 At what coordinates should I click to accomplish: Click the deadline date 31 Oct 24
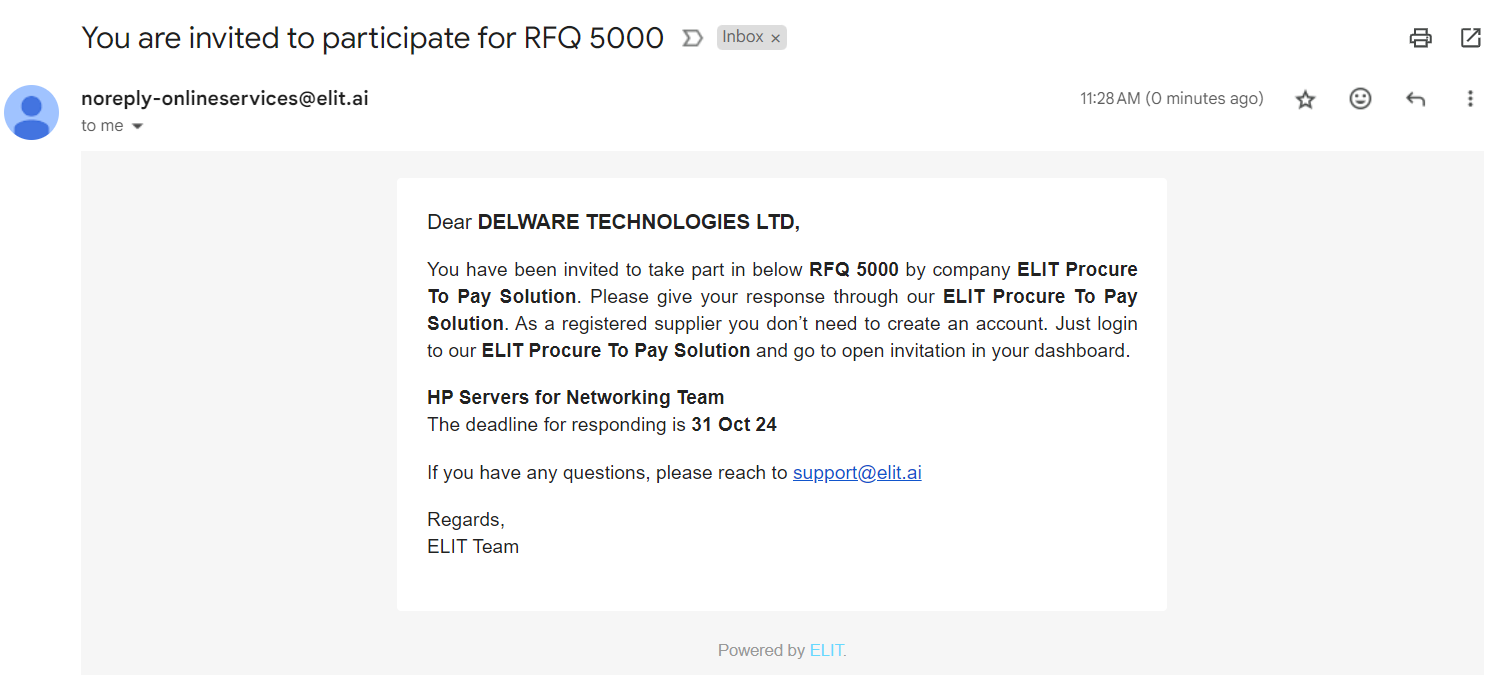pos(734,424)
